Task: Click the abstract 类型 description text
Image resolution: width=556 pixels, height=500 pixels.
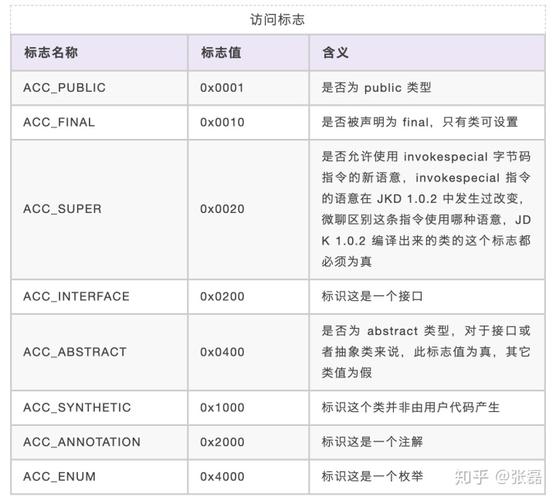Action: coord(426,352)
